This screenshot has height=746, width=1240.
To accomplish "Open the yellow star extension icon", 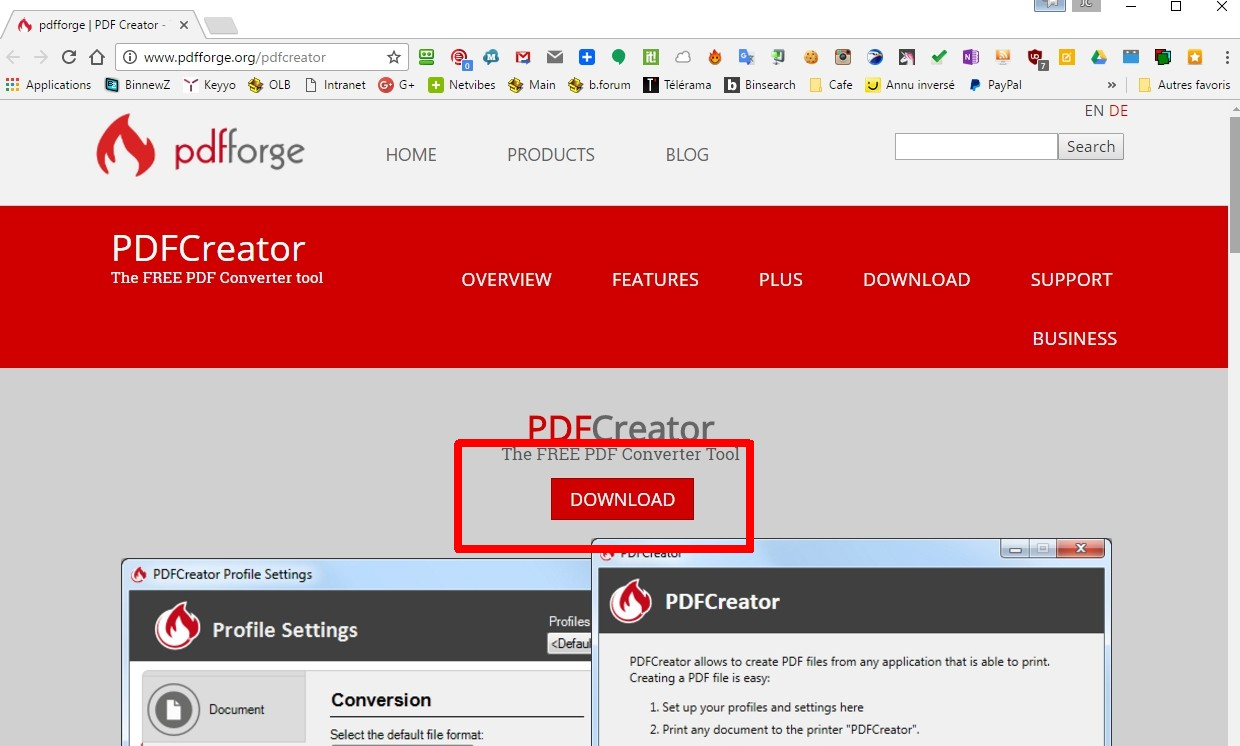I will coord(1194,57).
